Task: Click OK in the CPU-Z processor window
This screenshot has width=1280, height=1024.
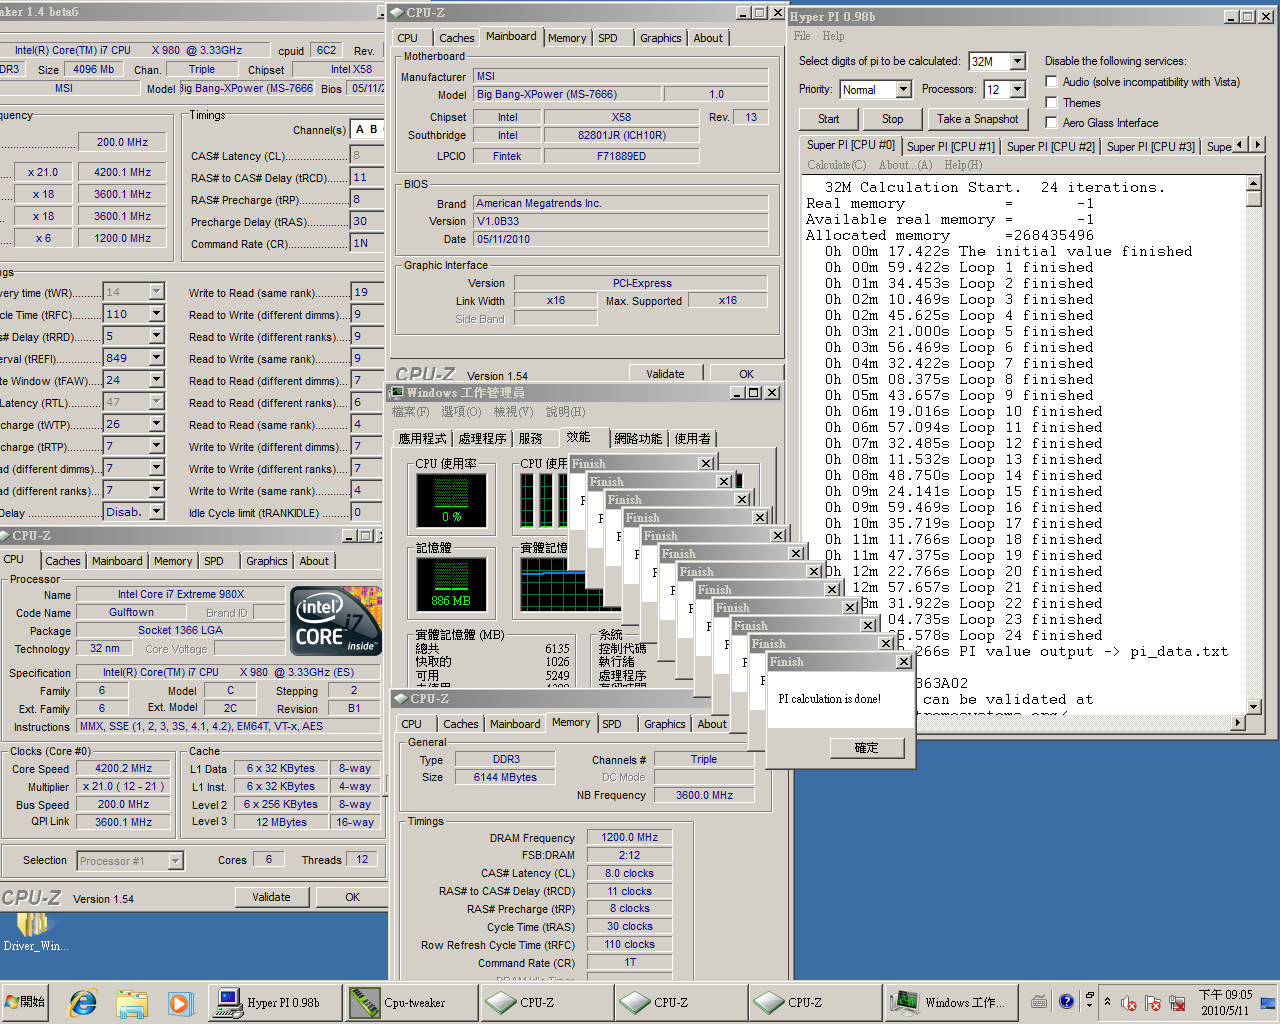Action: coord(353,897)
